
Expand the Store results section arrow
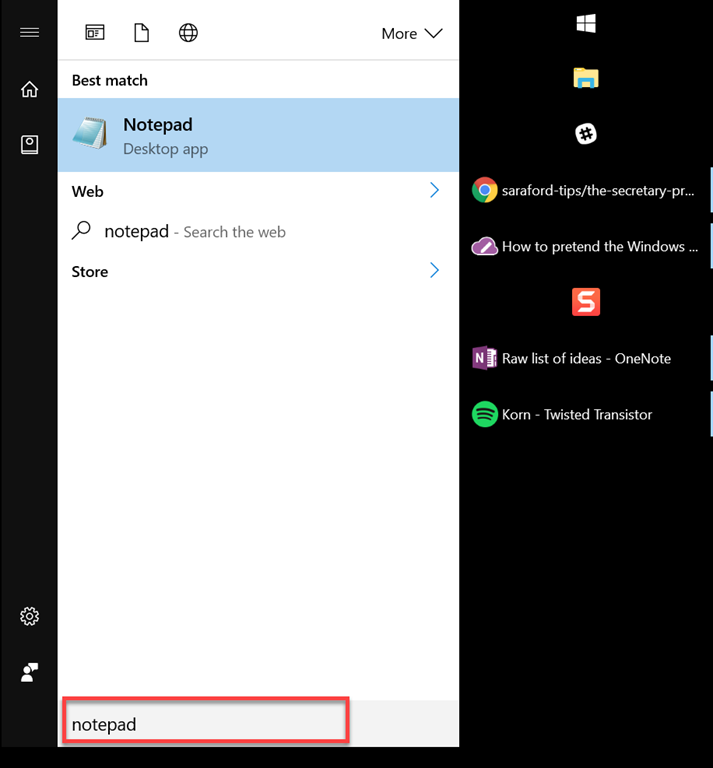(434, 270)
